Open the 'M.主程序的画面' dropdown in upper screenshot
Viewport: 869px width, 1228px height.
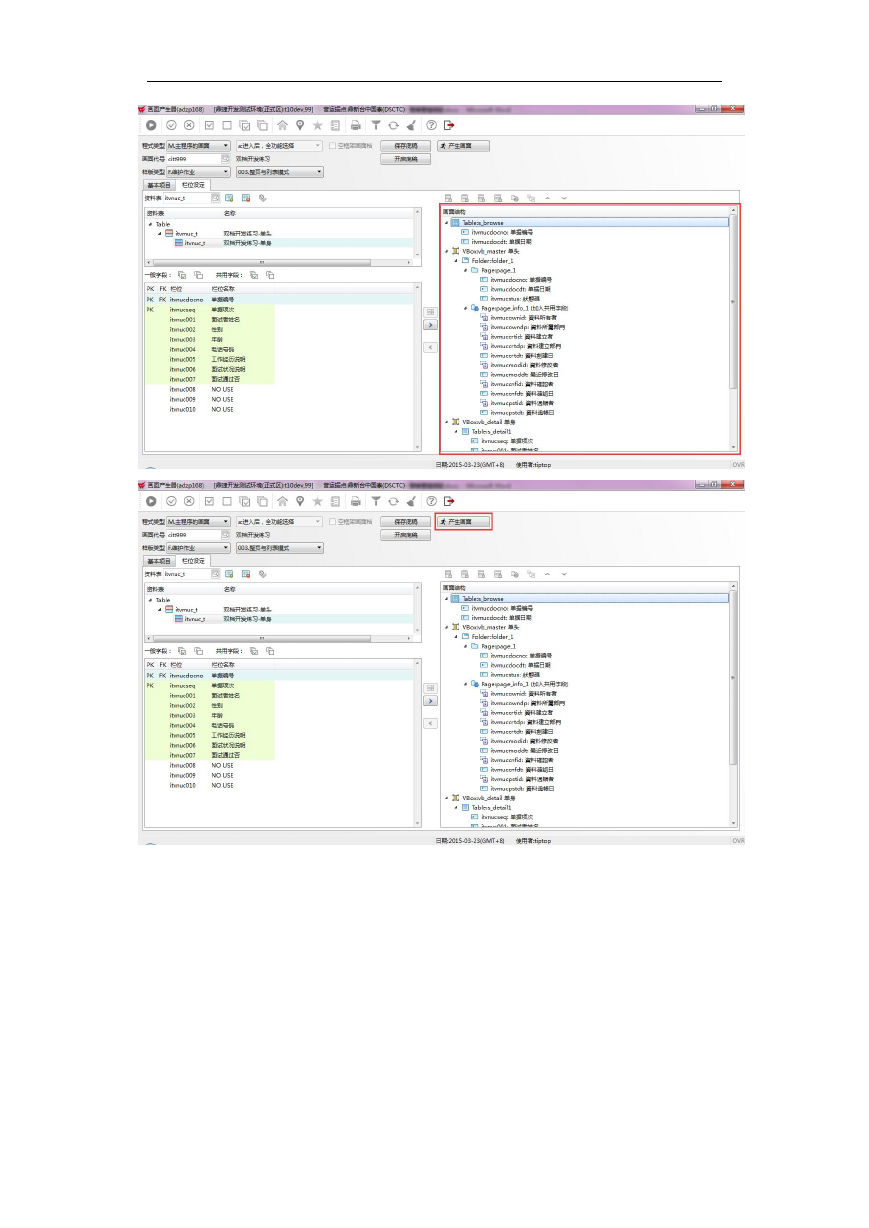(x=198, y=146)
